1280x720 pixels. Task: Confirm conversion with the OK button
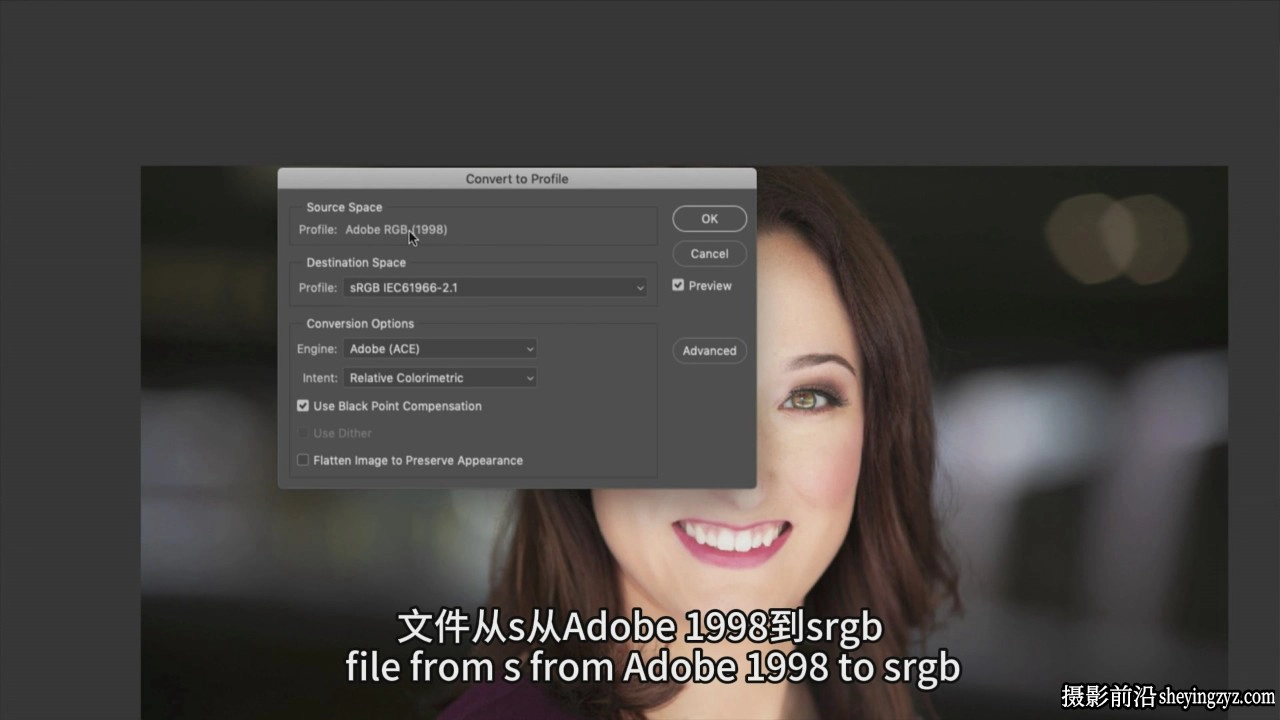coord(709,219)
